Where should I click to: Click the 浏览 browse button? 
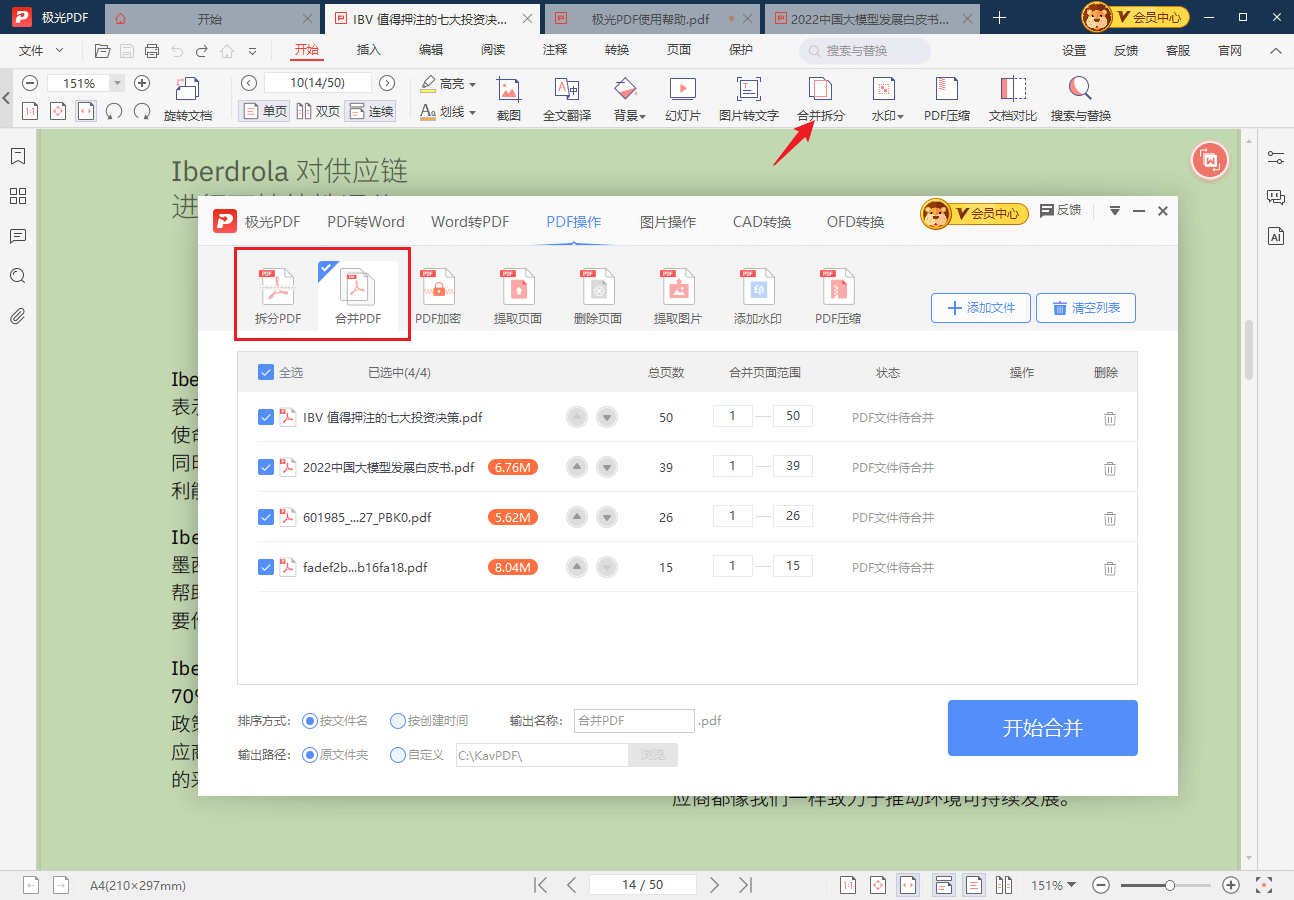pyautogui.click(x=653, y=755)
